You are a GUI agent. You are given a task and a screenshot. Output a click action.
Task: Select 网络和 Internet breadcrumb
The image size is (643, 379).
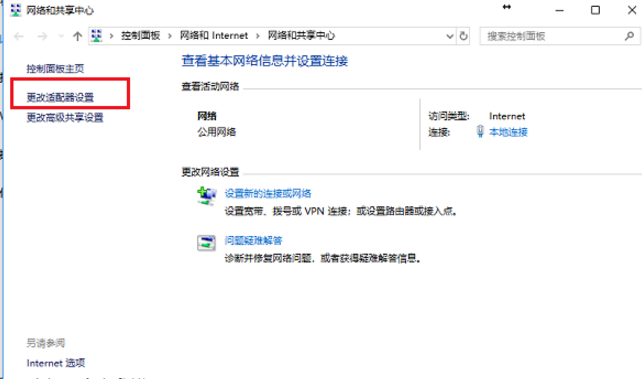tap(214, 36)
